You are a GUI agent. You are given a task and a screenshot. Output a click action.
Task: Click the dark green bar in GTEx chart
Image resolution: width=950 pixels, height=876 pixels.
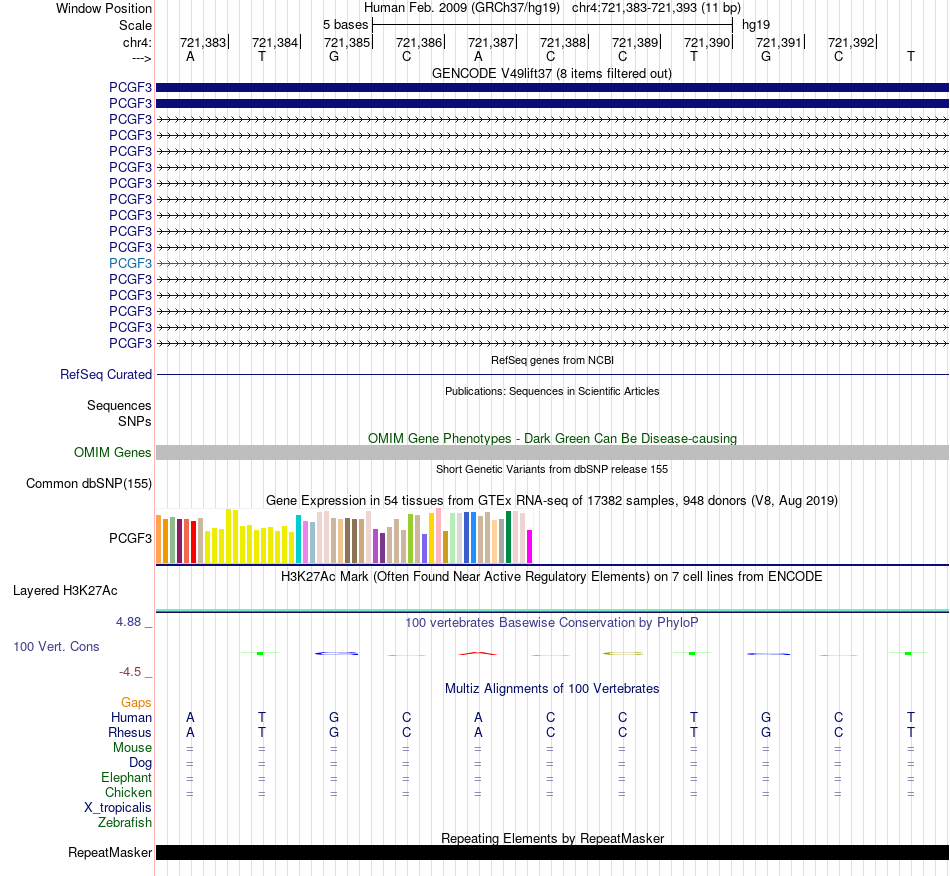tap(508, 537)
